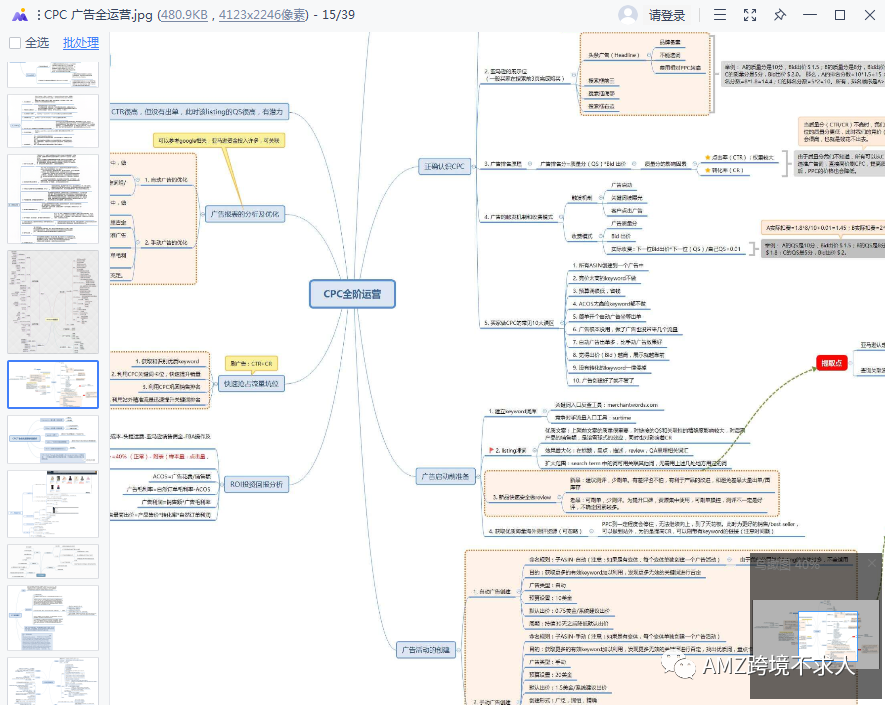This screenshot has width=885, height=705.
Task: Select the bottom-most thumbnail in the sidebar
Action: point(53,681)
